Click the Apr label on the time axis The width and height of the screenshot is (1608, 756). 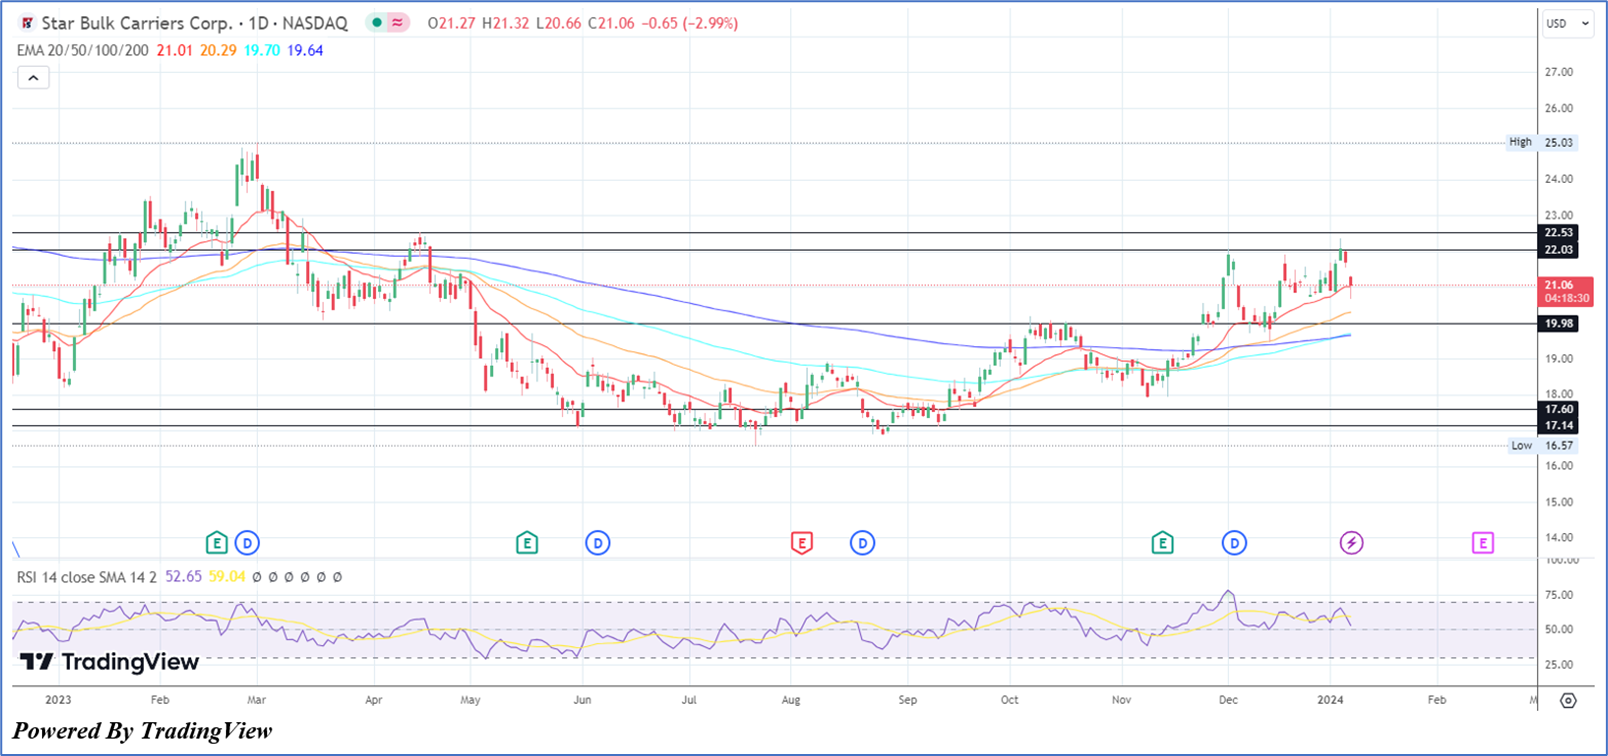point(374,700)
